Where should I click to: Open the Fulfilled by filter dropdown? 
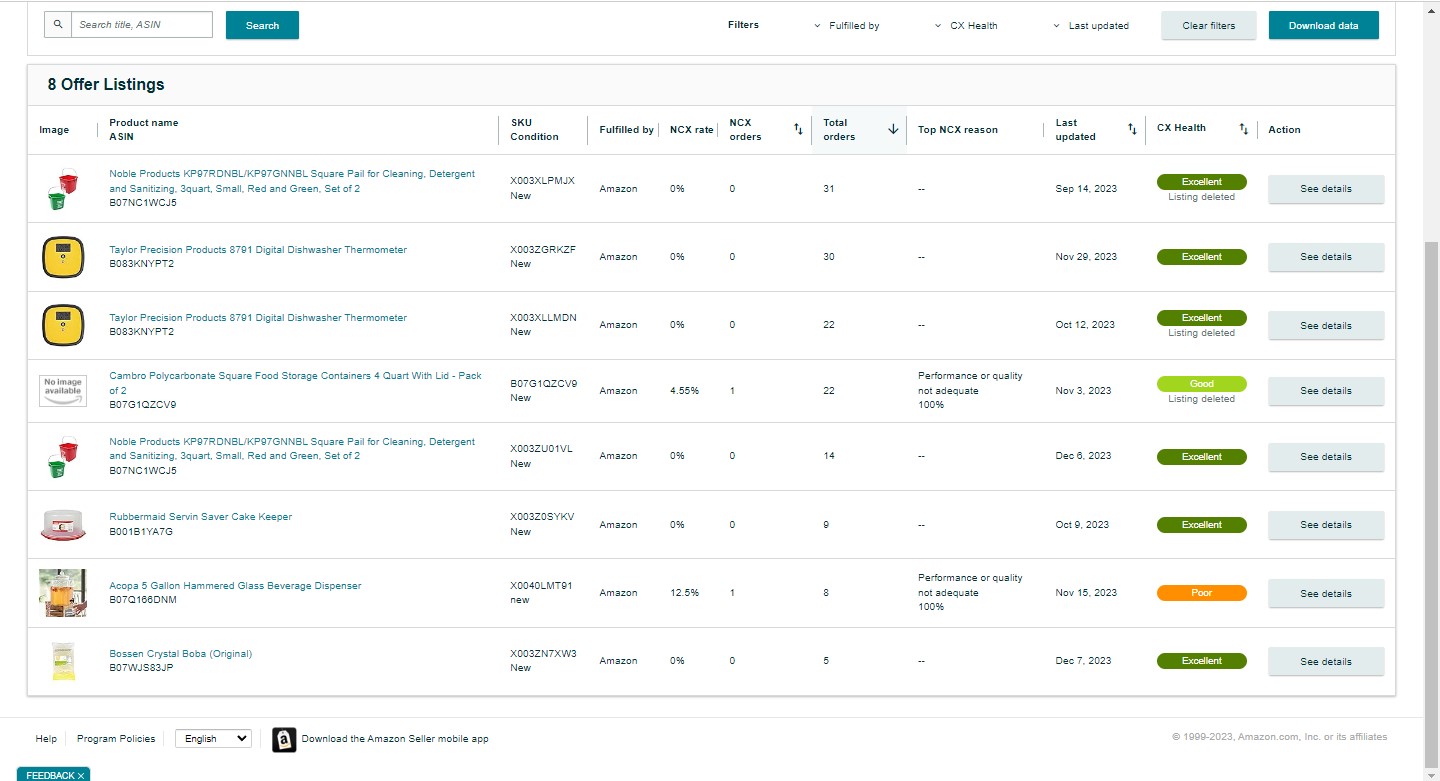tap(846, 26)
